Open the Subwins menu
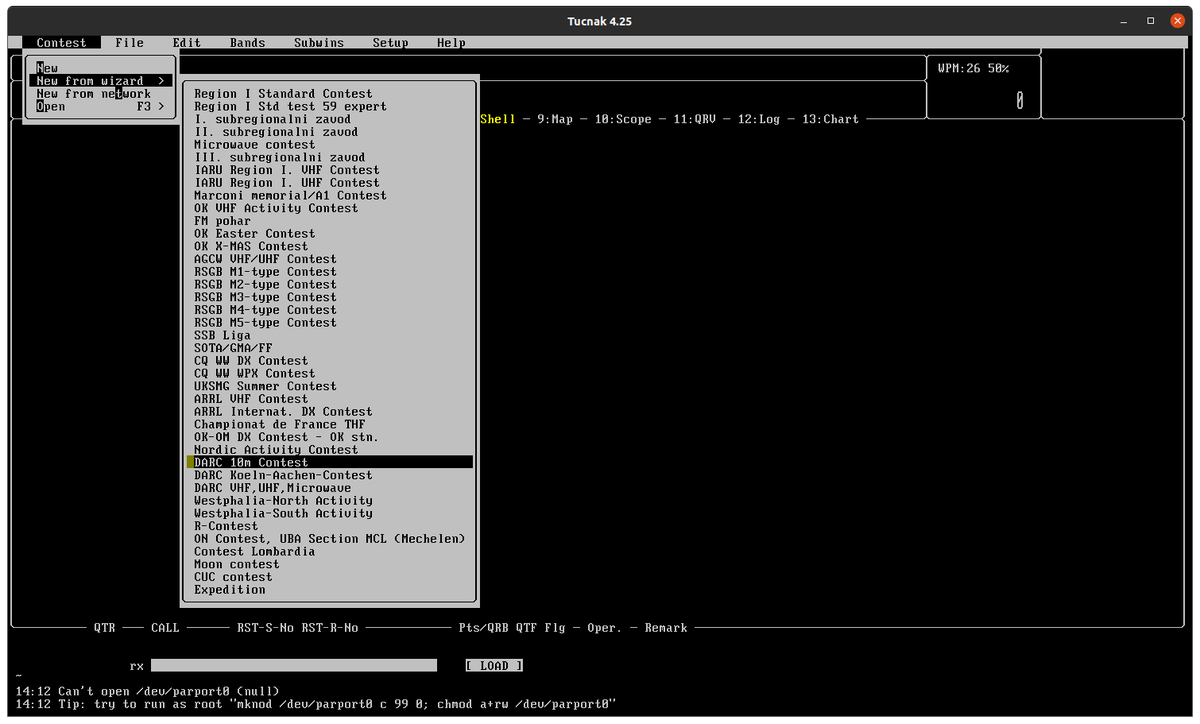The height and width of the screenshot is (724, 1200). point(319,43)
